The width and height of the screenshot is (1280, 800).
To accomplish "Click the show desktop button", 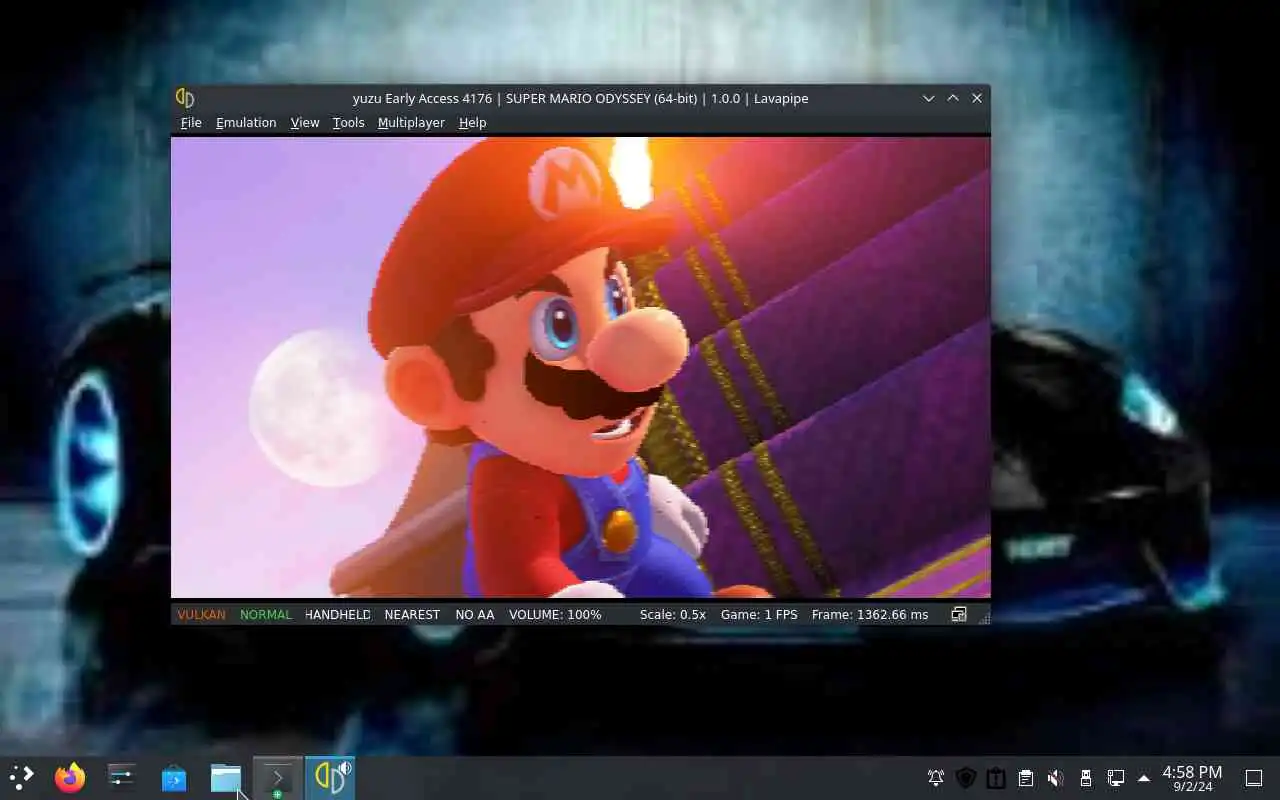I will [1253, 778].
